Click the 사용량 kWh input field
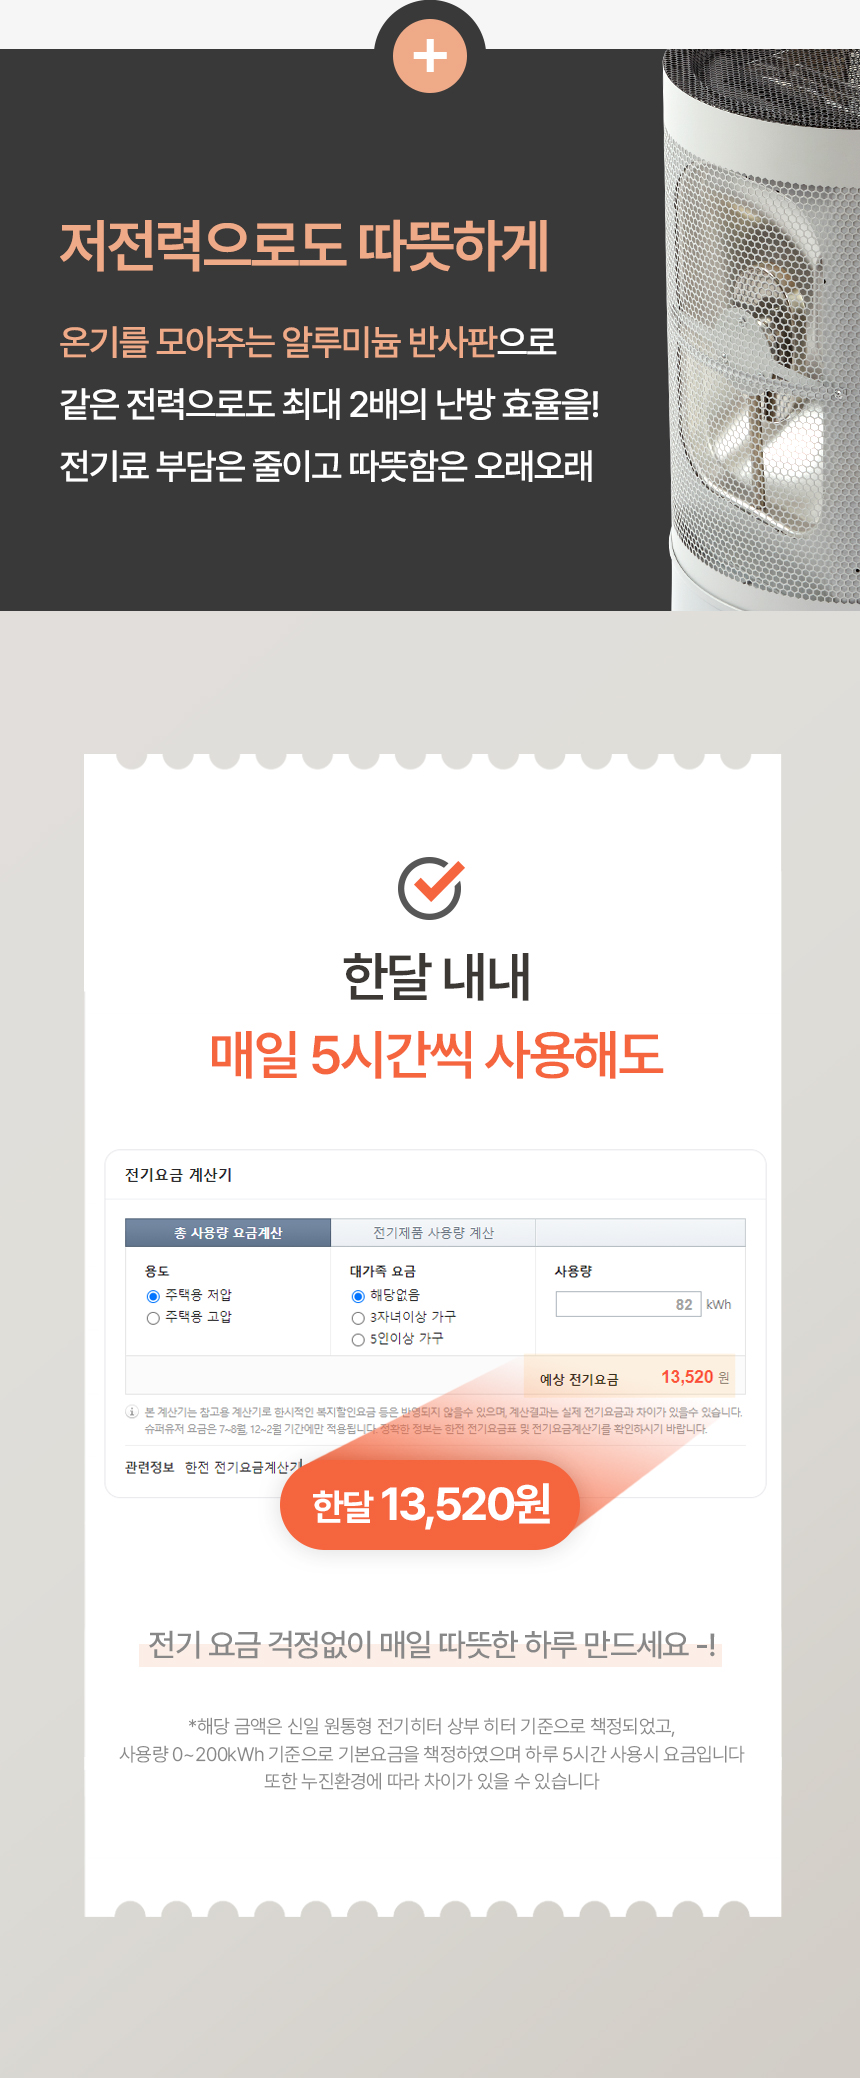 [628, 1304]
